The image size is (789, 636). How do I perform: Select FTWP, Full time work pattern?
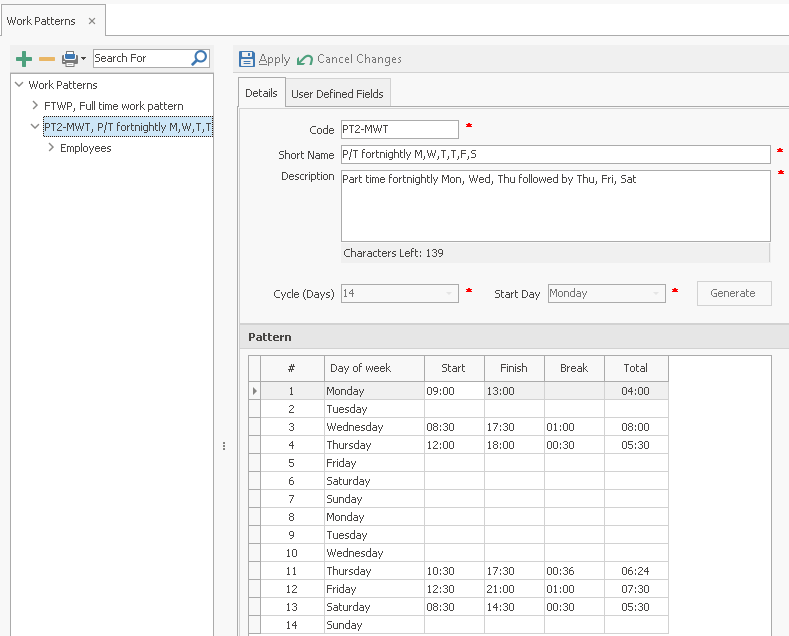114,106
